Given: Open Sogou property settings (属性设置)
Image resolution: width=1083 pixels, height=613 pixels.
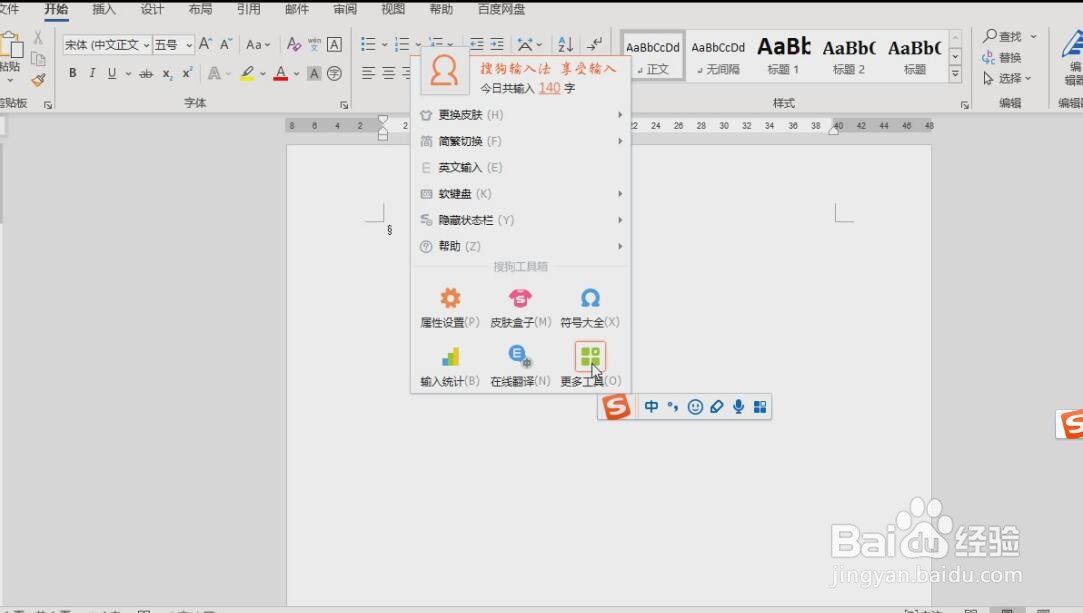Looking at the screenshot, I should (x=450, y=308).
